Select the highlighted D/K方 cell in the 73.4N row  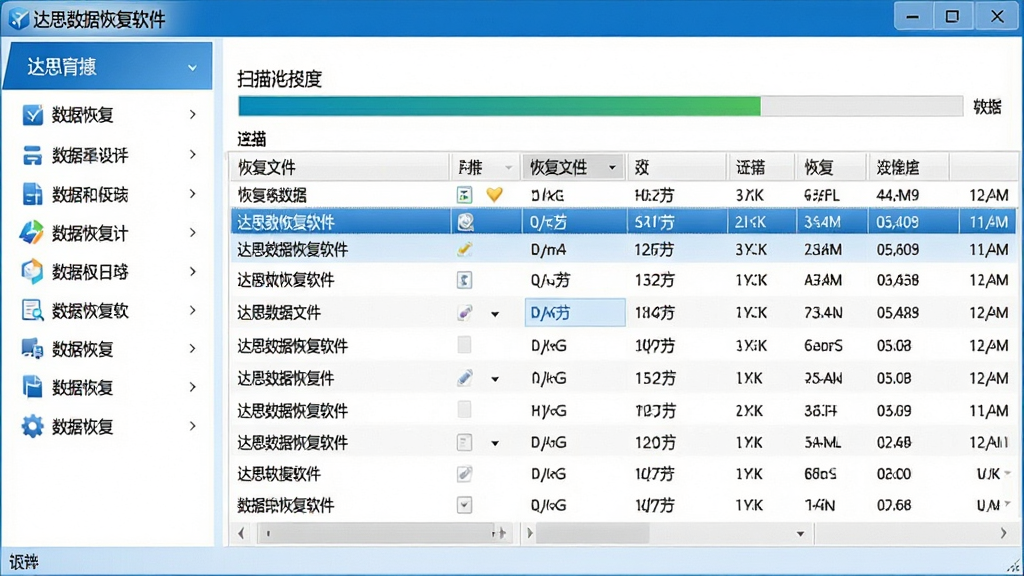pos(575,313)
